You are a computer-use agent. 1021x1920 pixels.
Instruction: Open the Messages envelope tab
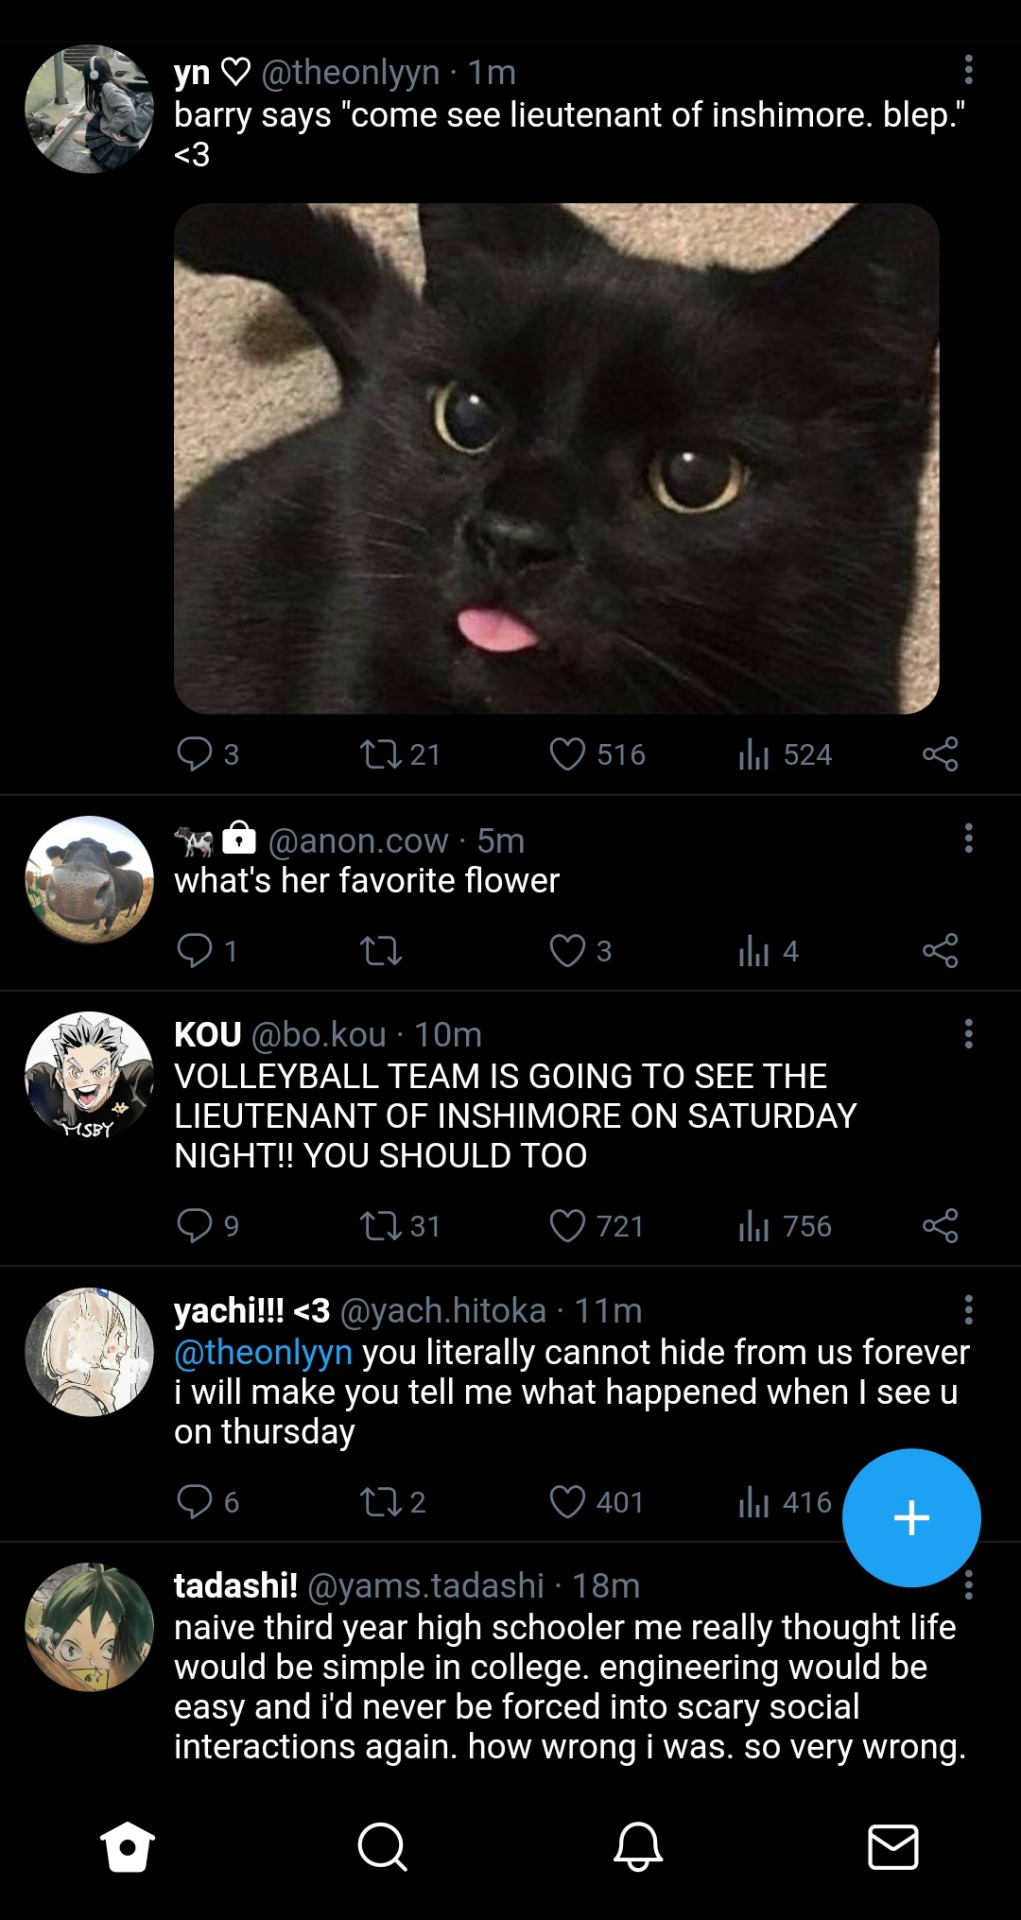tap(893, 1846)
